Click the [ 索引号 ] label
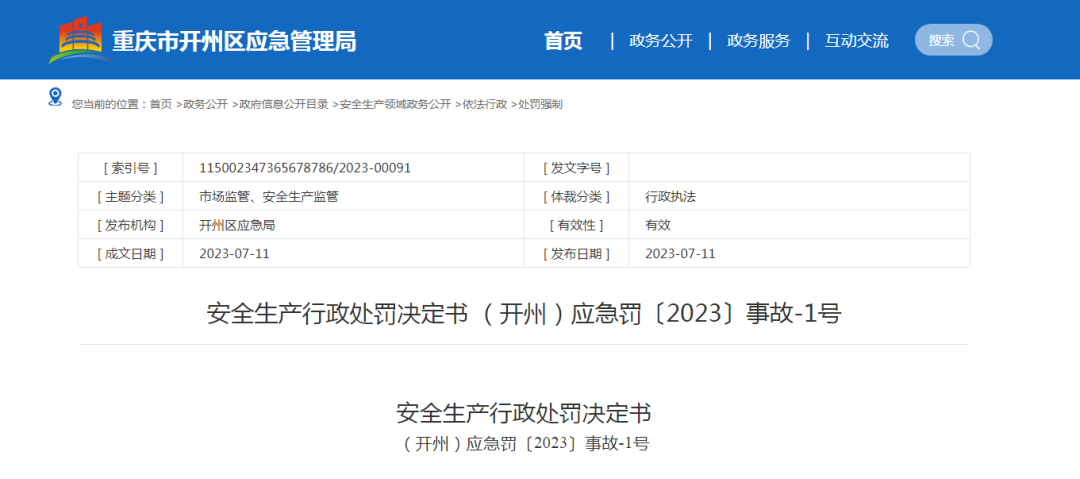 tap(130, 167)
